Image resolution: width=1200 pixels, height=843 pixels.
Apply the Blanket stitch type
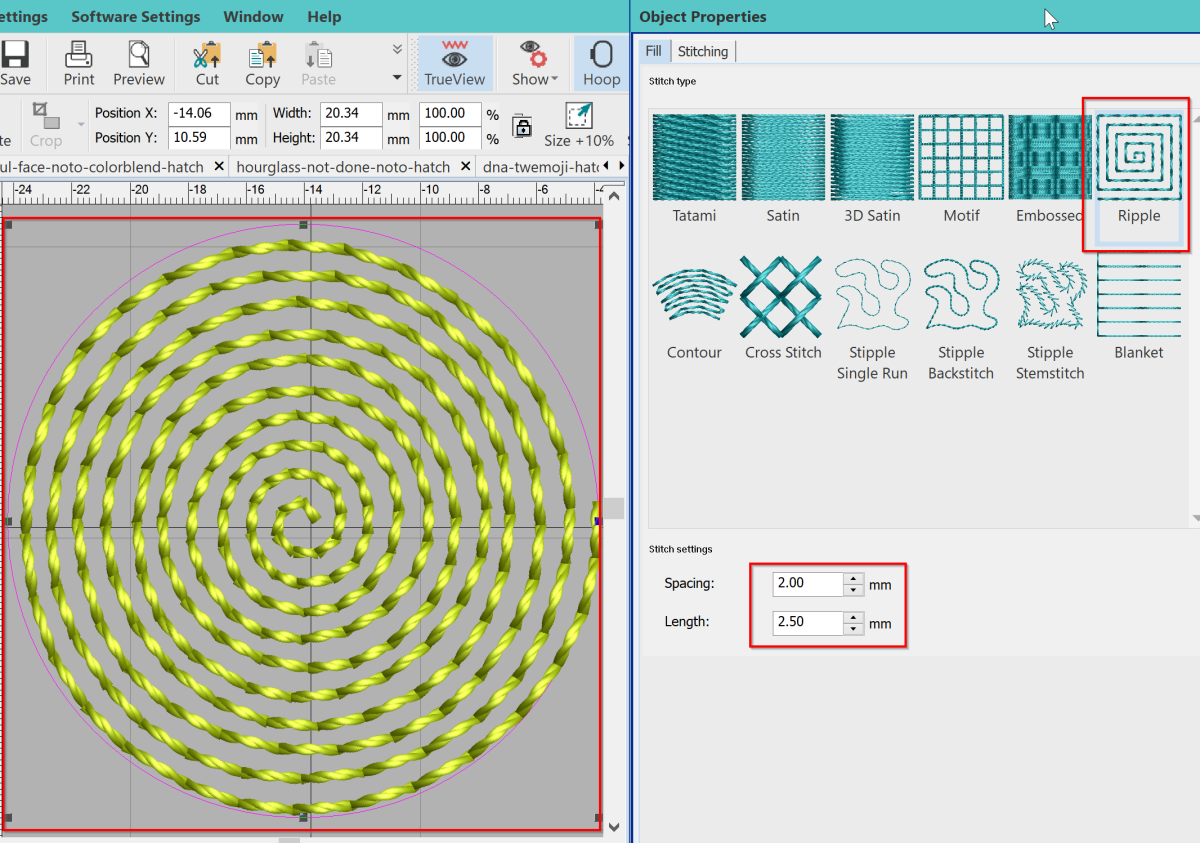(x=1138, y=297)
